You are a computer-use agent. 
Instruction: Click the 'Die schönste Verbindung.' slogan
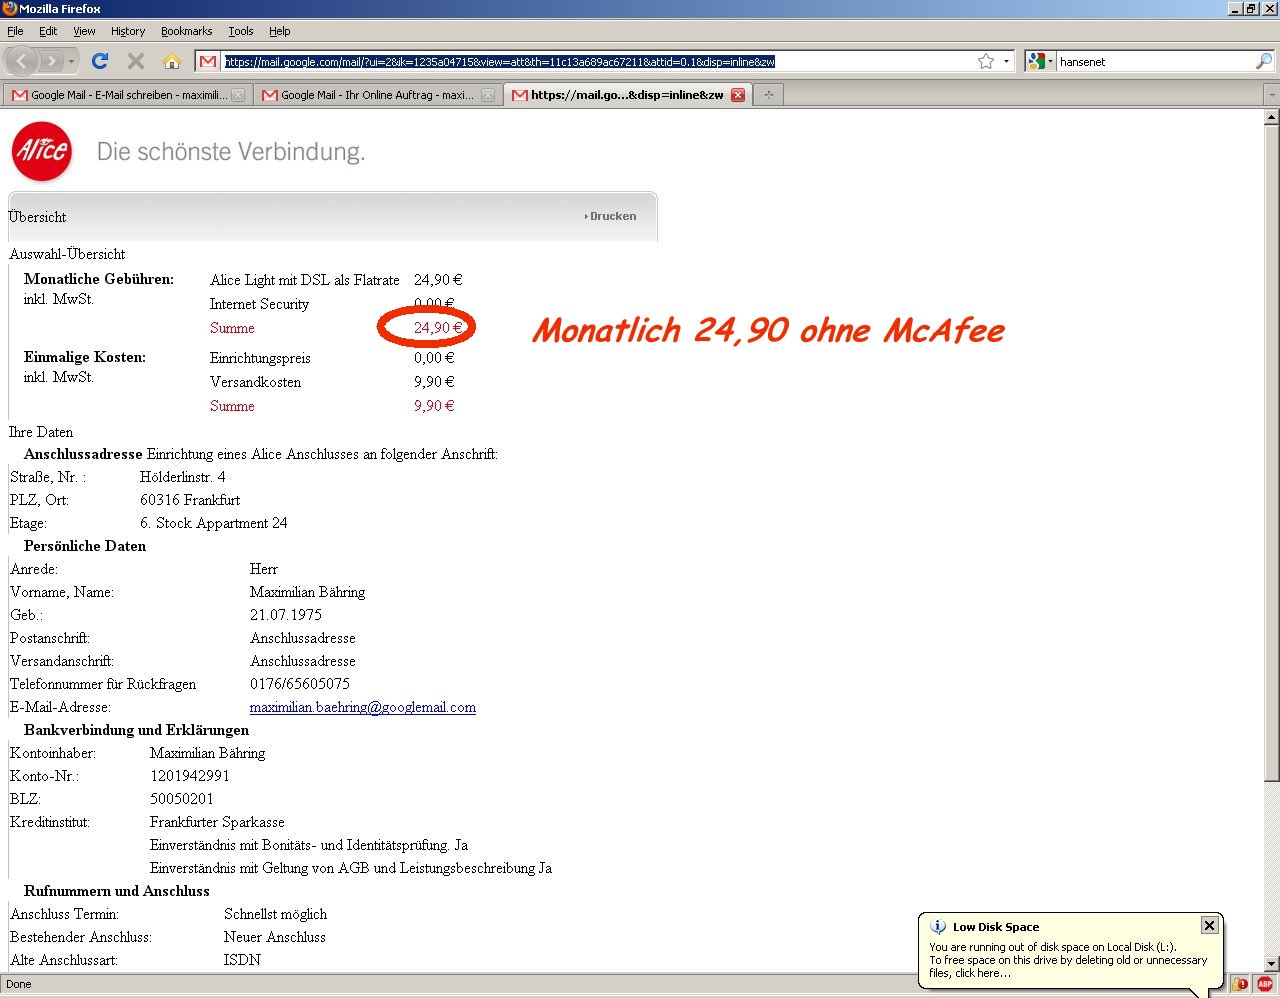coord(231,152)
